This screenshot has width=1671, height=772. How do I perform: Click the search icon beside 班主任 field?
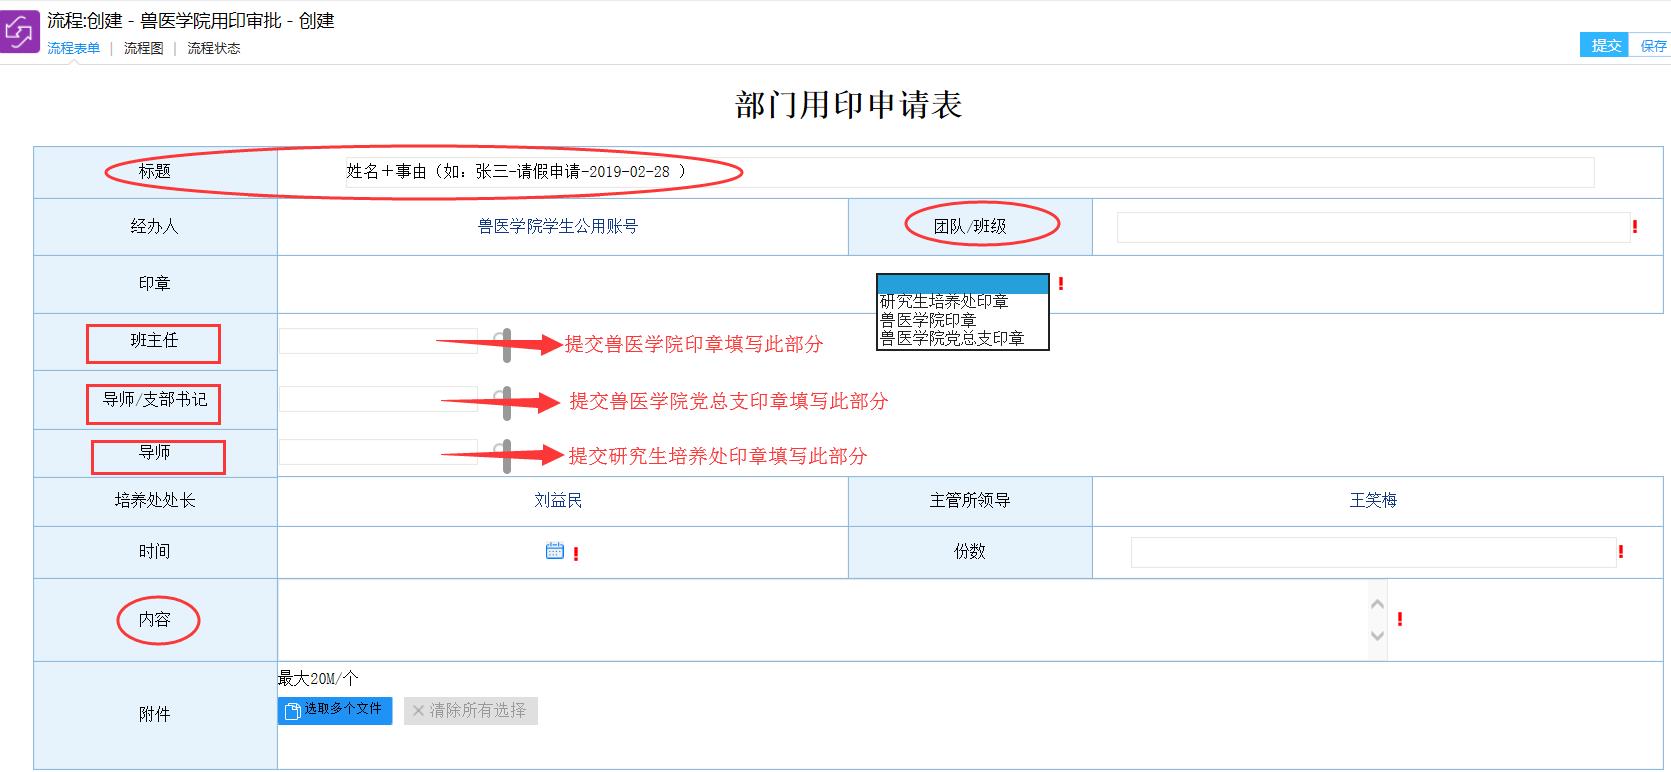[506, 344]
